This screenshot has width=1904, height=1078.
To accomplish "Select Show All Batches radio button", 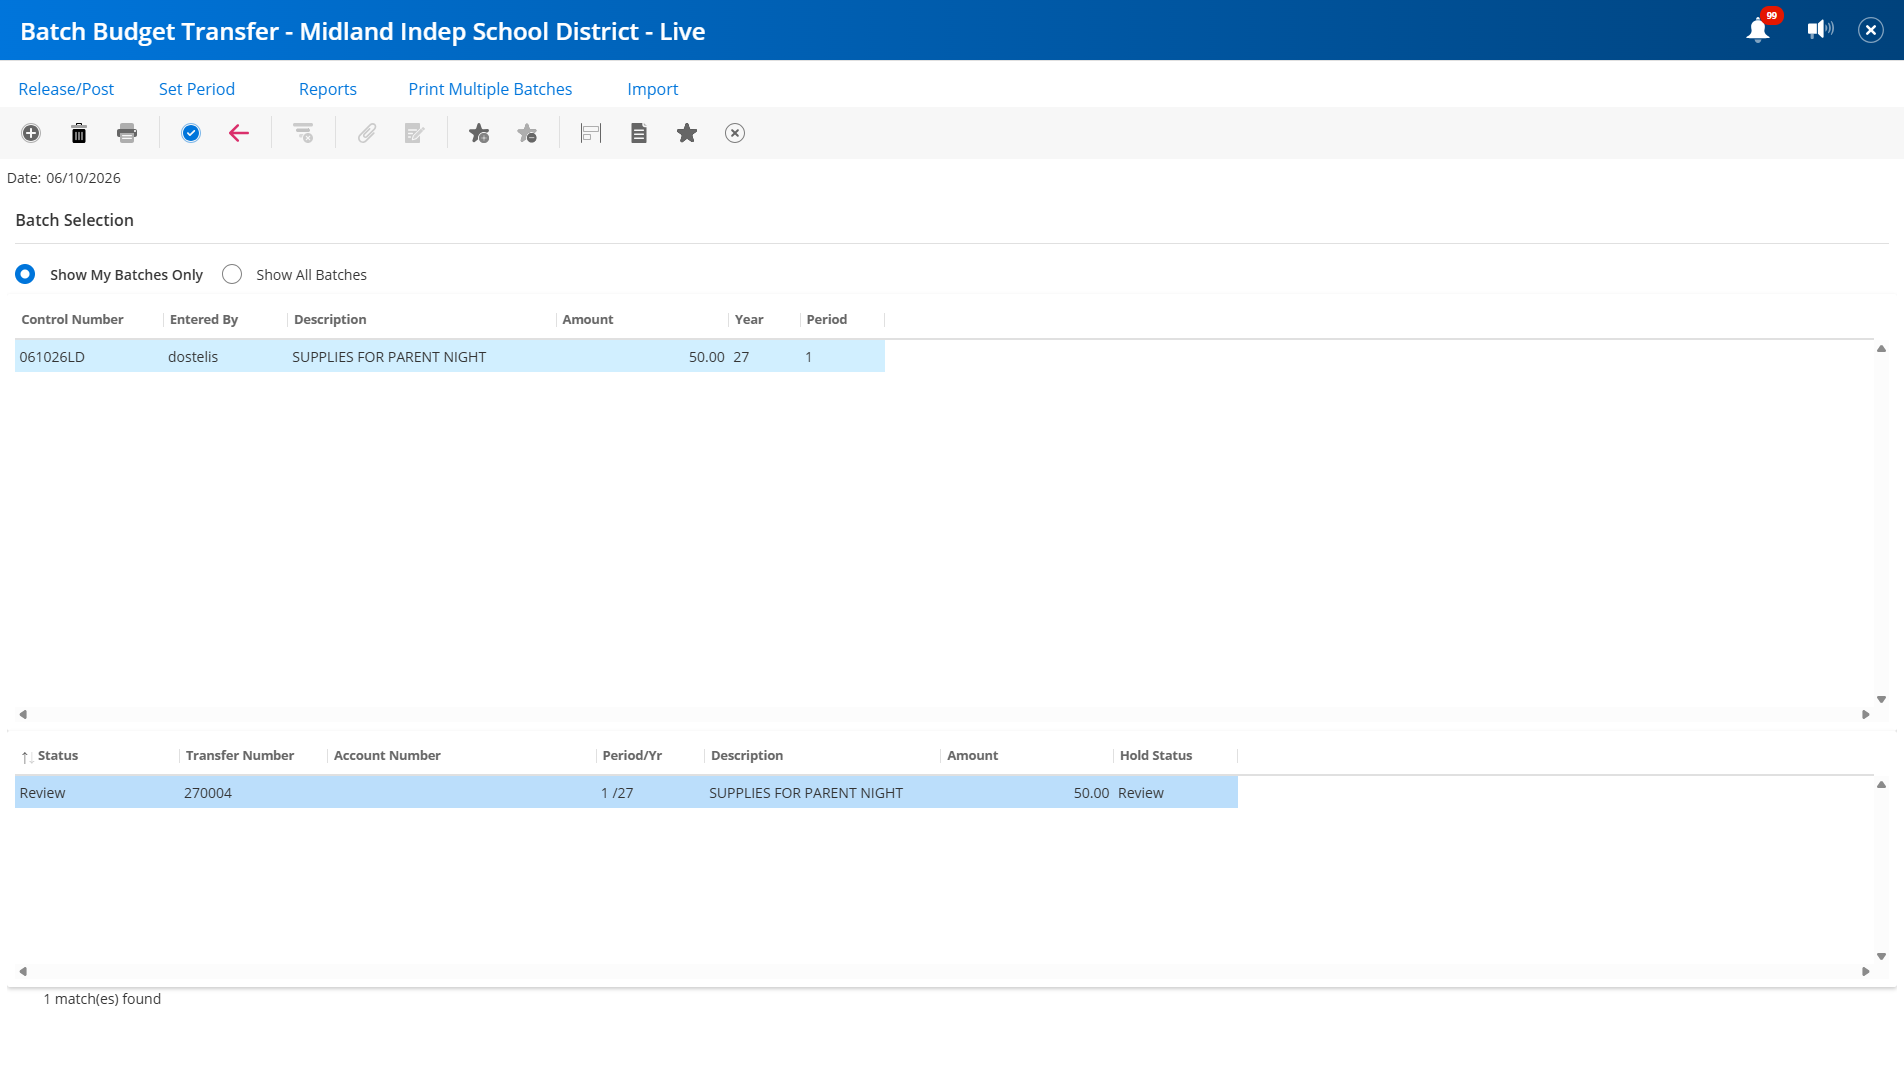I will coord(232,274).
